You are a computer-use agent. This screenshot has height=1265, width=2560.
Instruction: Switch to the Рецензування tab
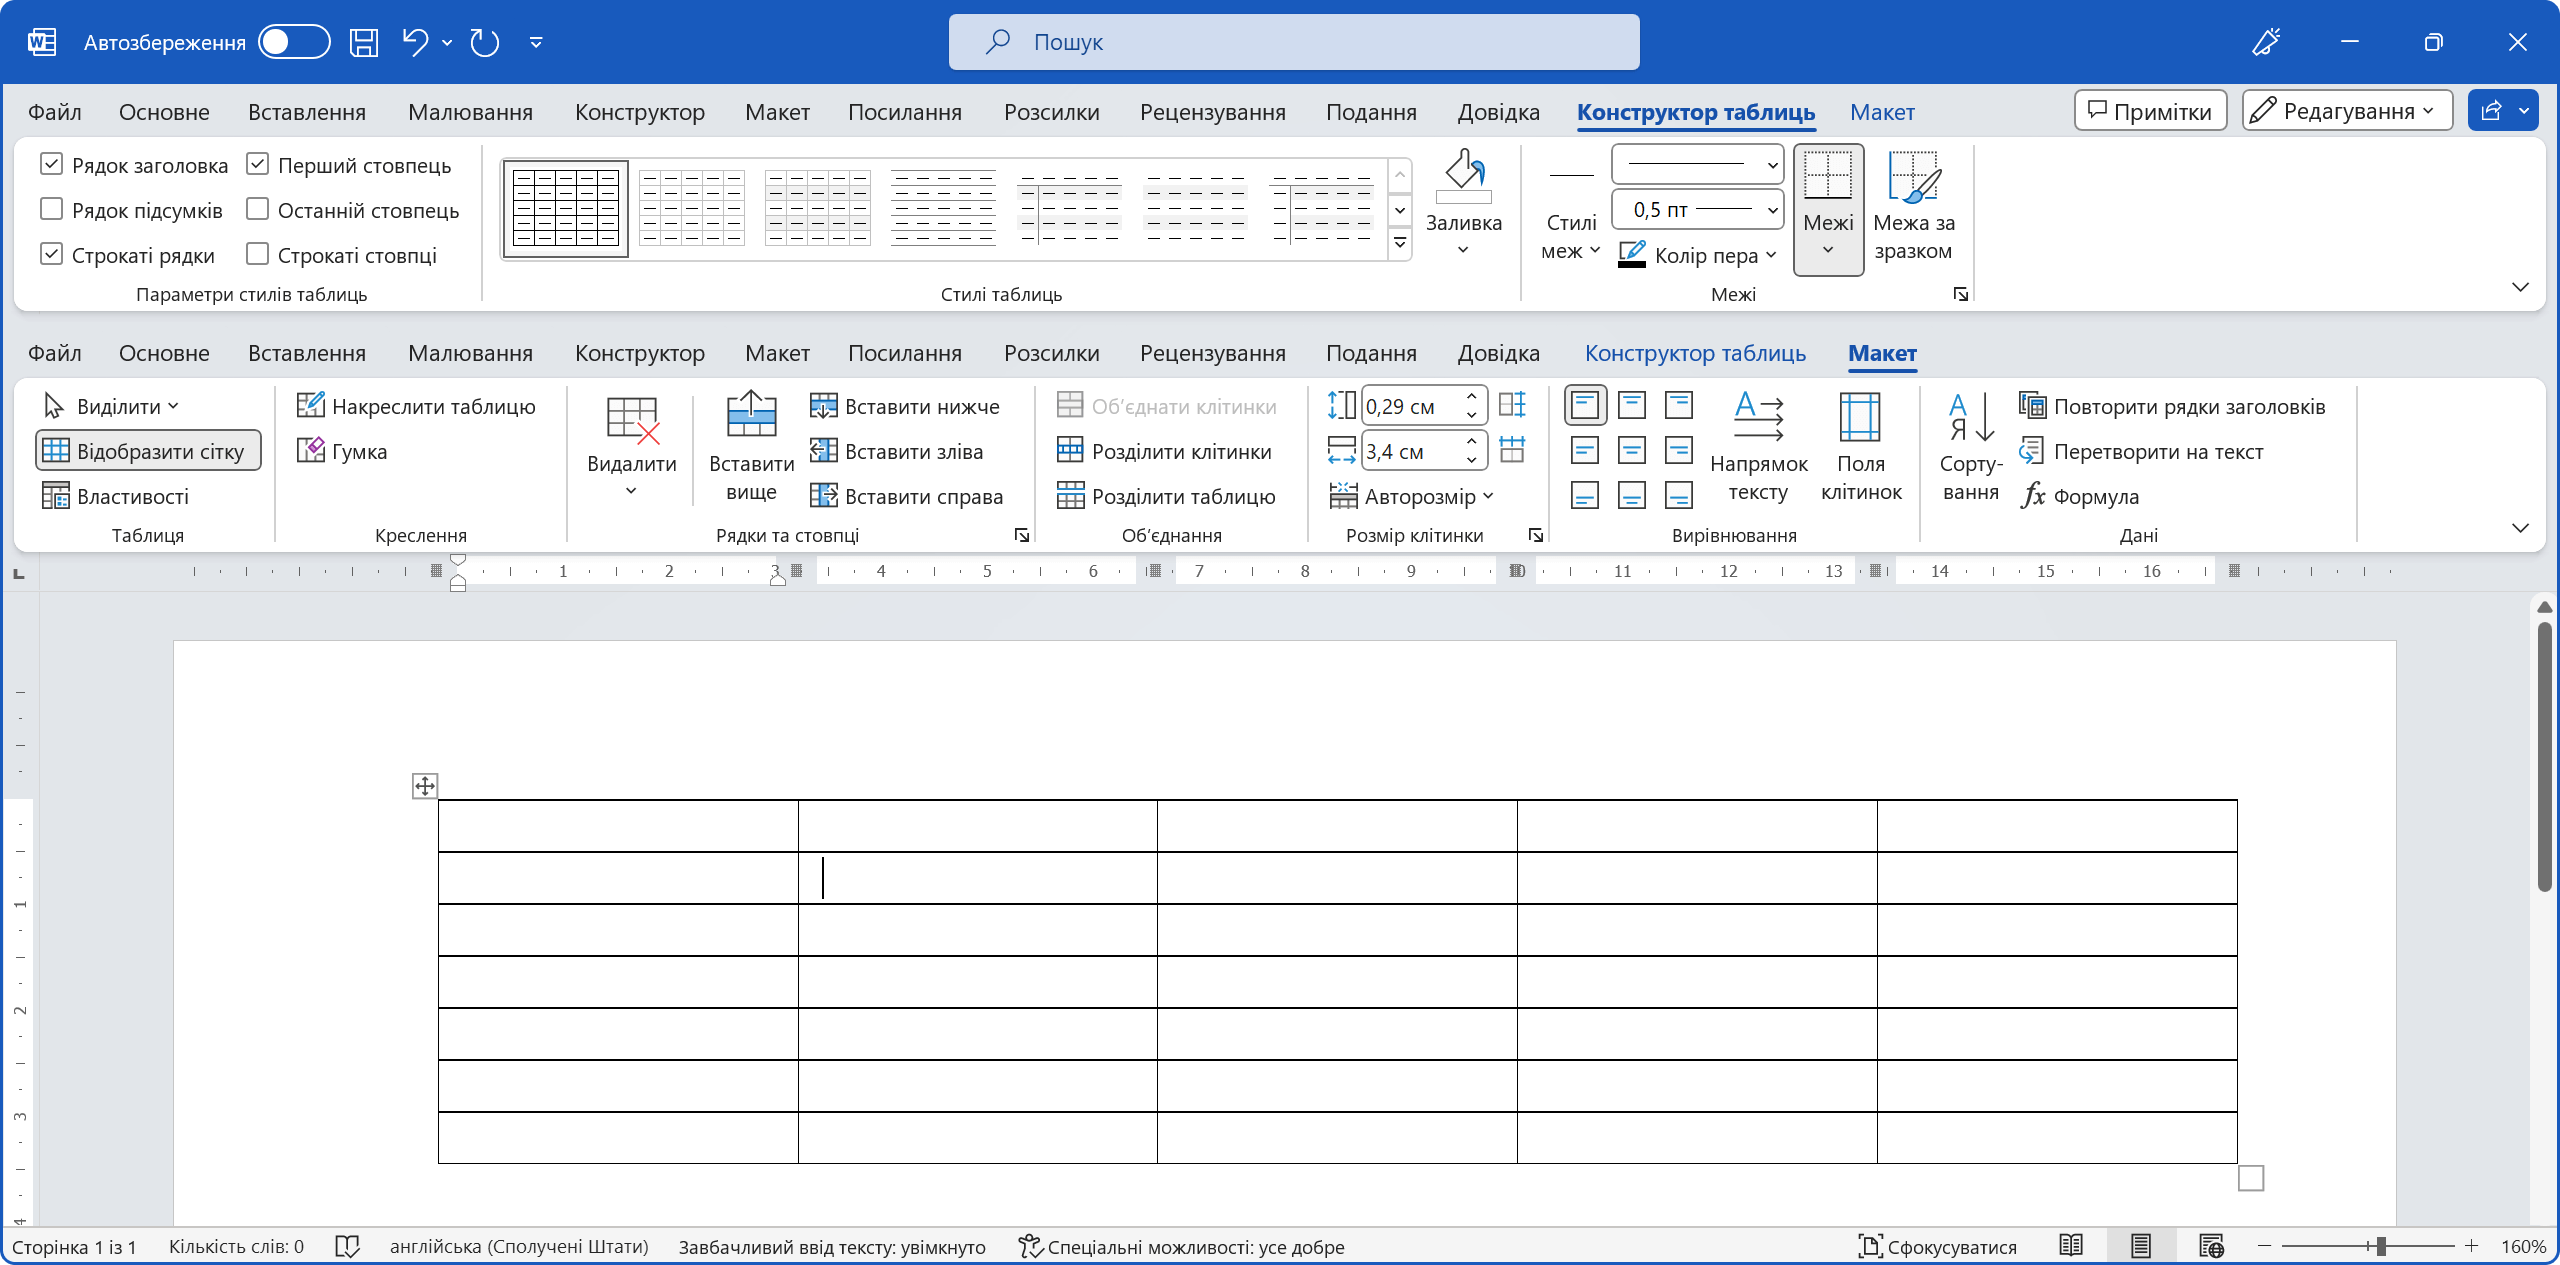[x=1212, y=112]
